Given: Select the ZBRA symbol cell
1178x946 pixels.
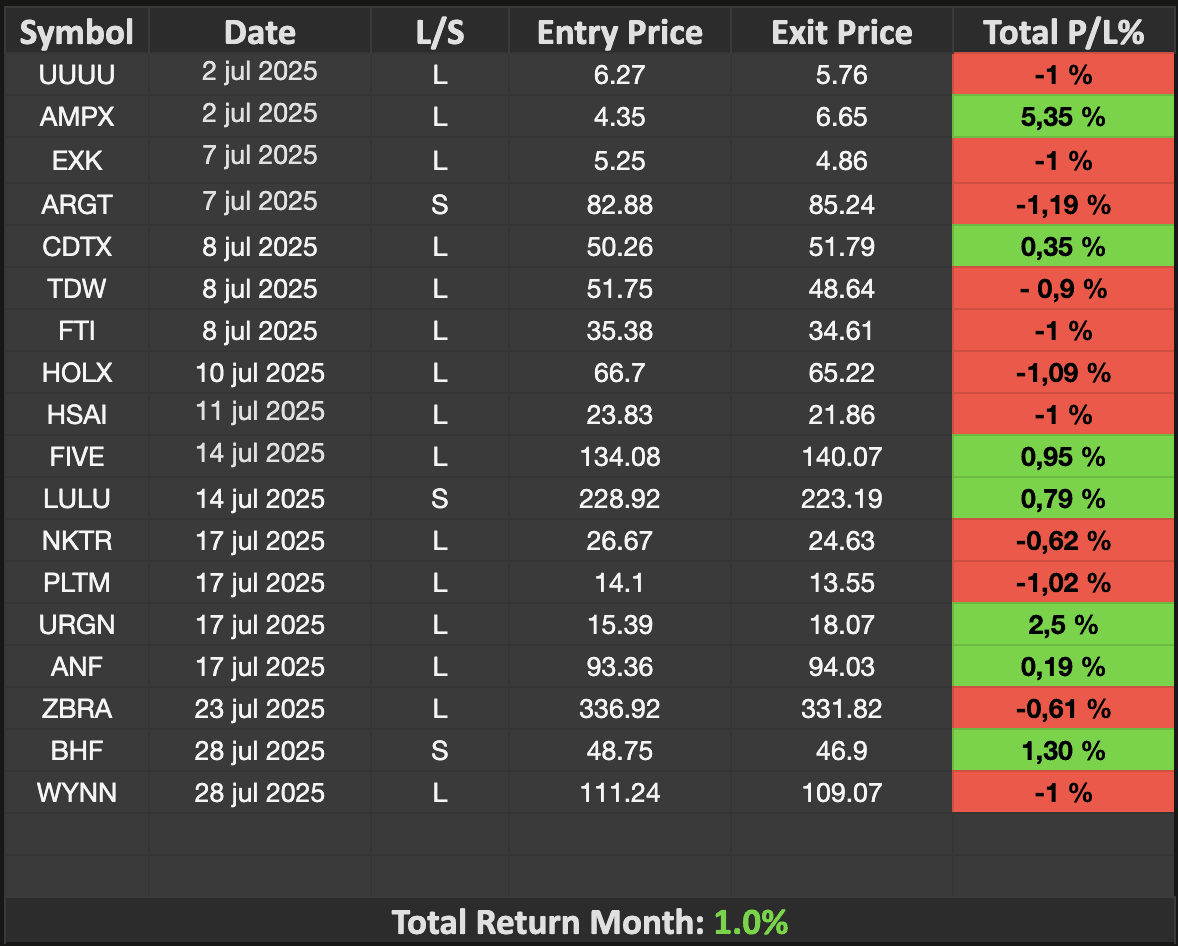Looking at the screenshot, I should point(77,709).
